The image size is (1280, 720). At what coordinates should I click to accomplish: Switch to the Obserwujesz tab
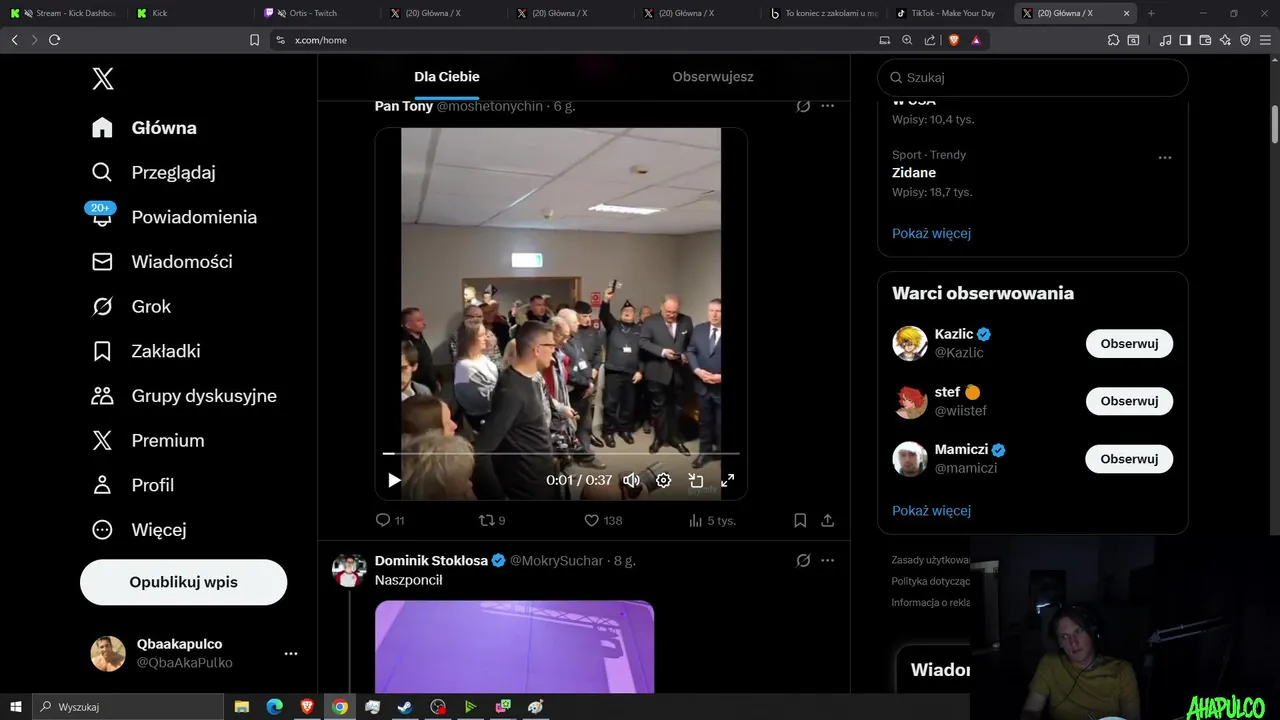pos(713,77)
